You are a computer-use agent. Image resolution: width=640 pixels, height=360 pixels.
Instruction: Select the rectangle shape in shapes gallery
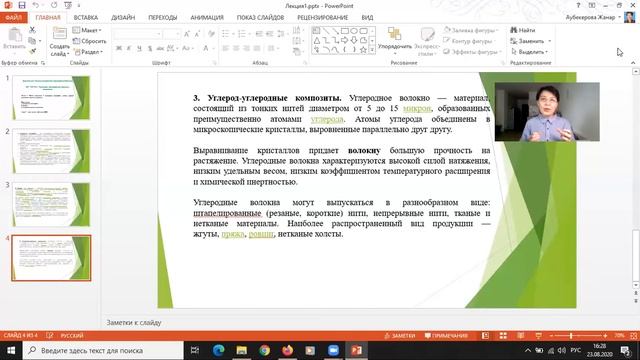tap(344, 31)
